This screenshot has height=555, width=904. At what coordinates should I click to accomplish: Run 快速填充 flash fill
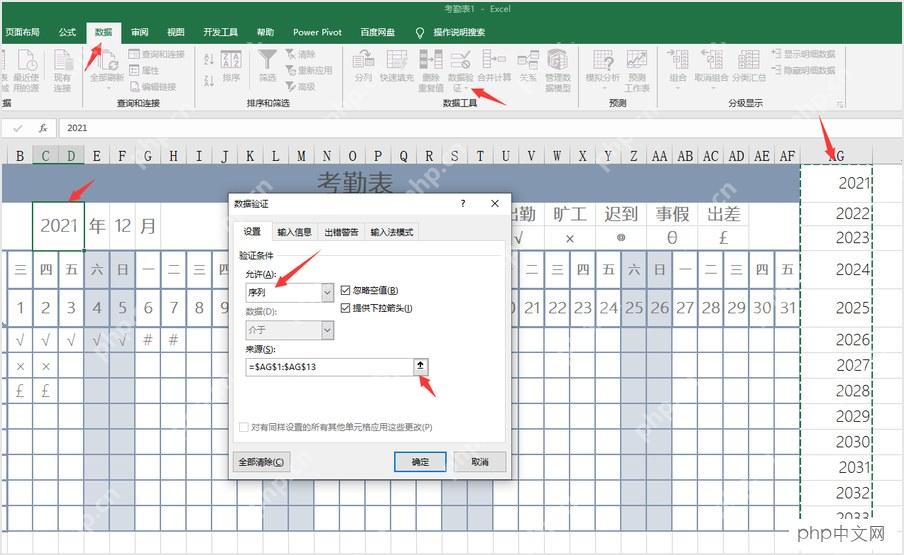pyautogui.click(x=397, y=66)
